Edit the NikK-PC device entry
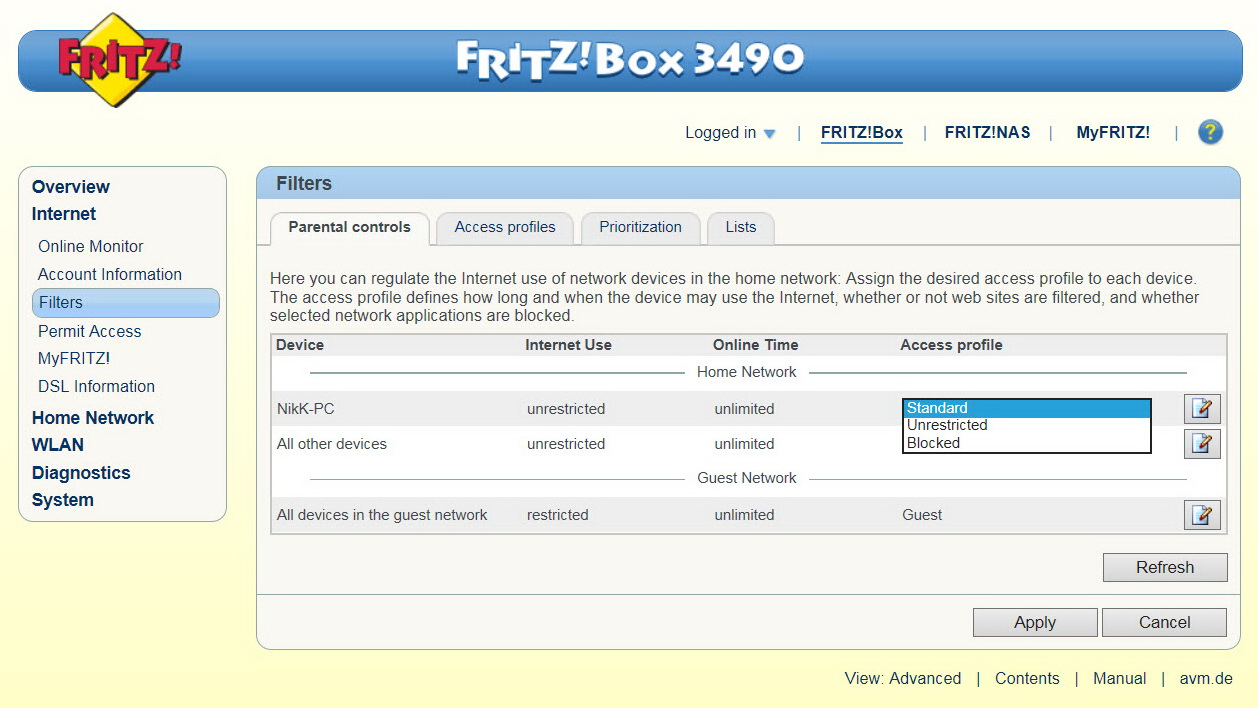 tap(1202, 409)
